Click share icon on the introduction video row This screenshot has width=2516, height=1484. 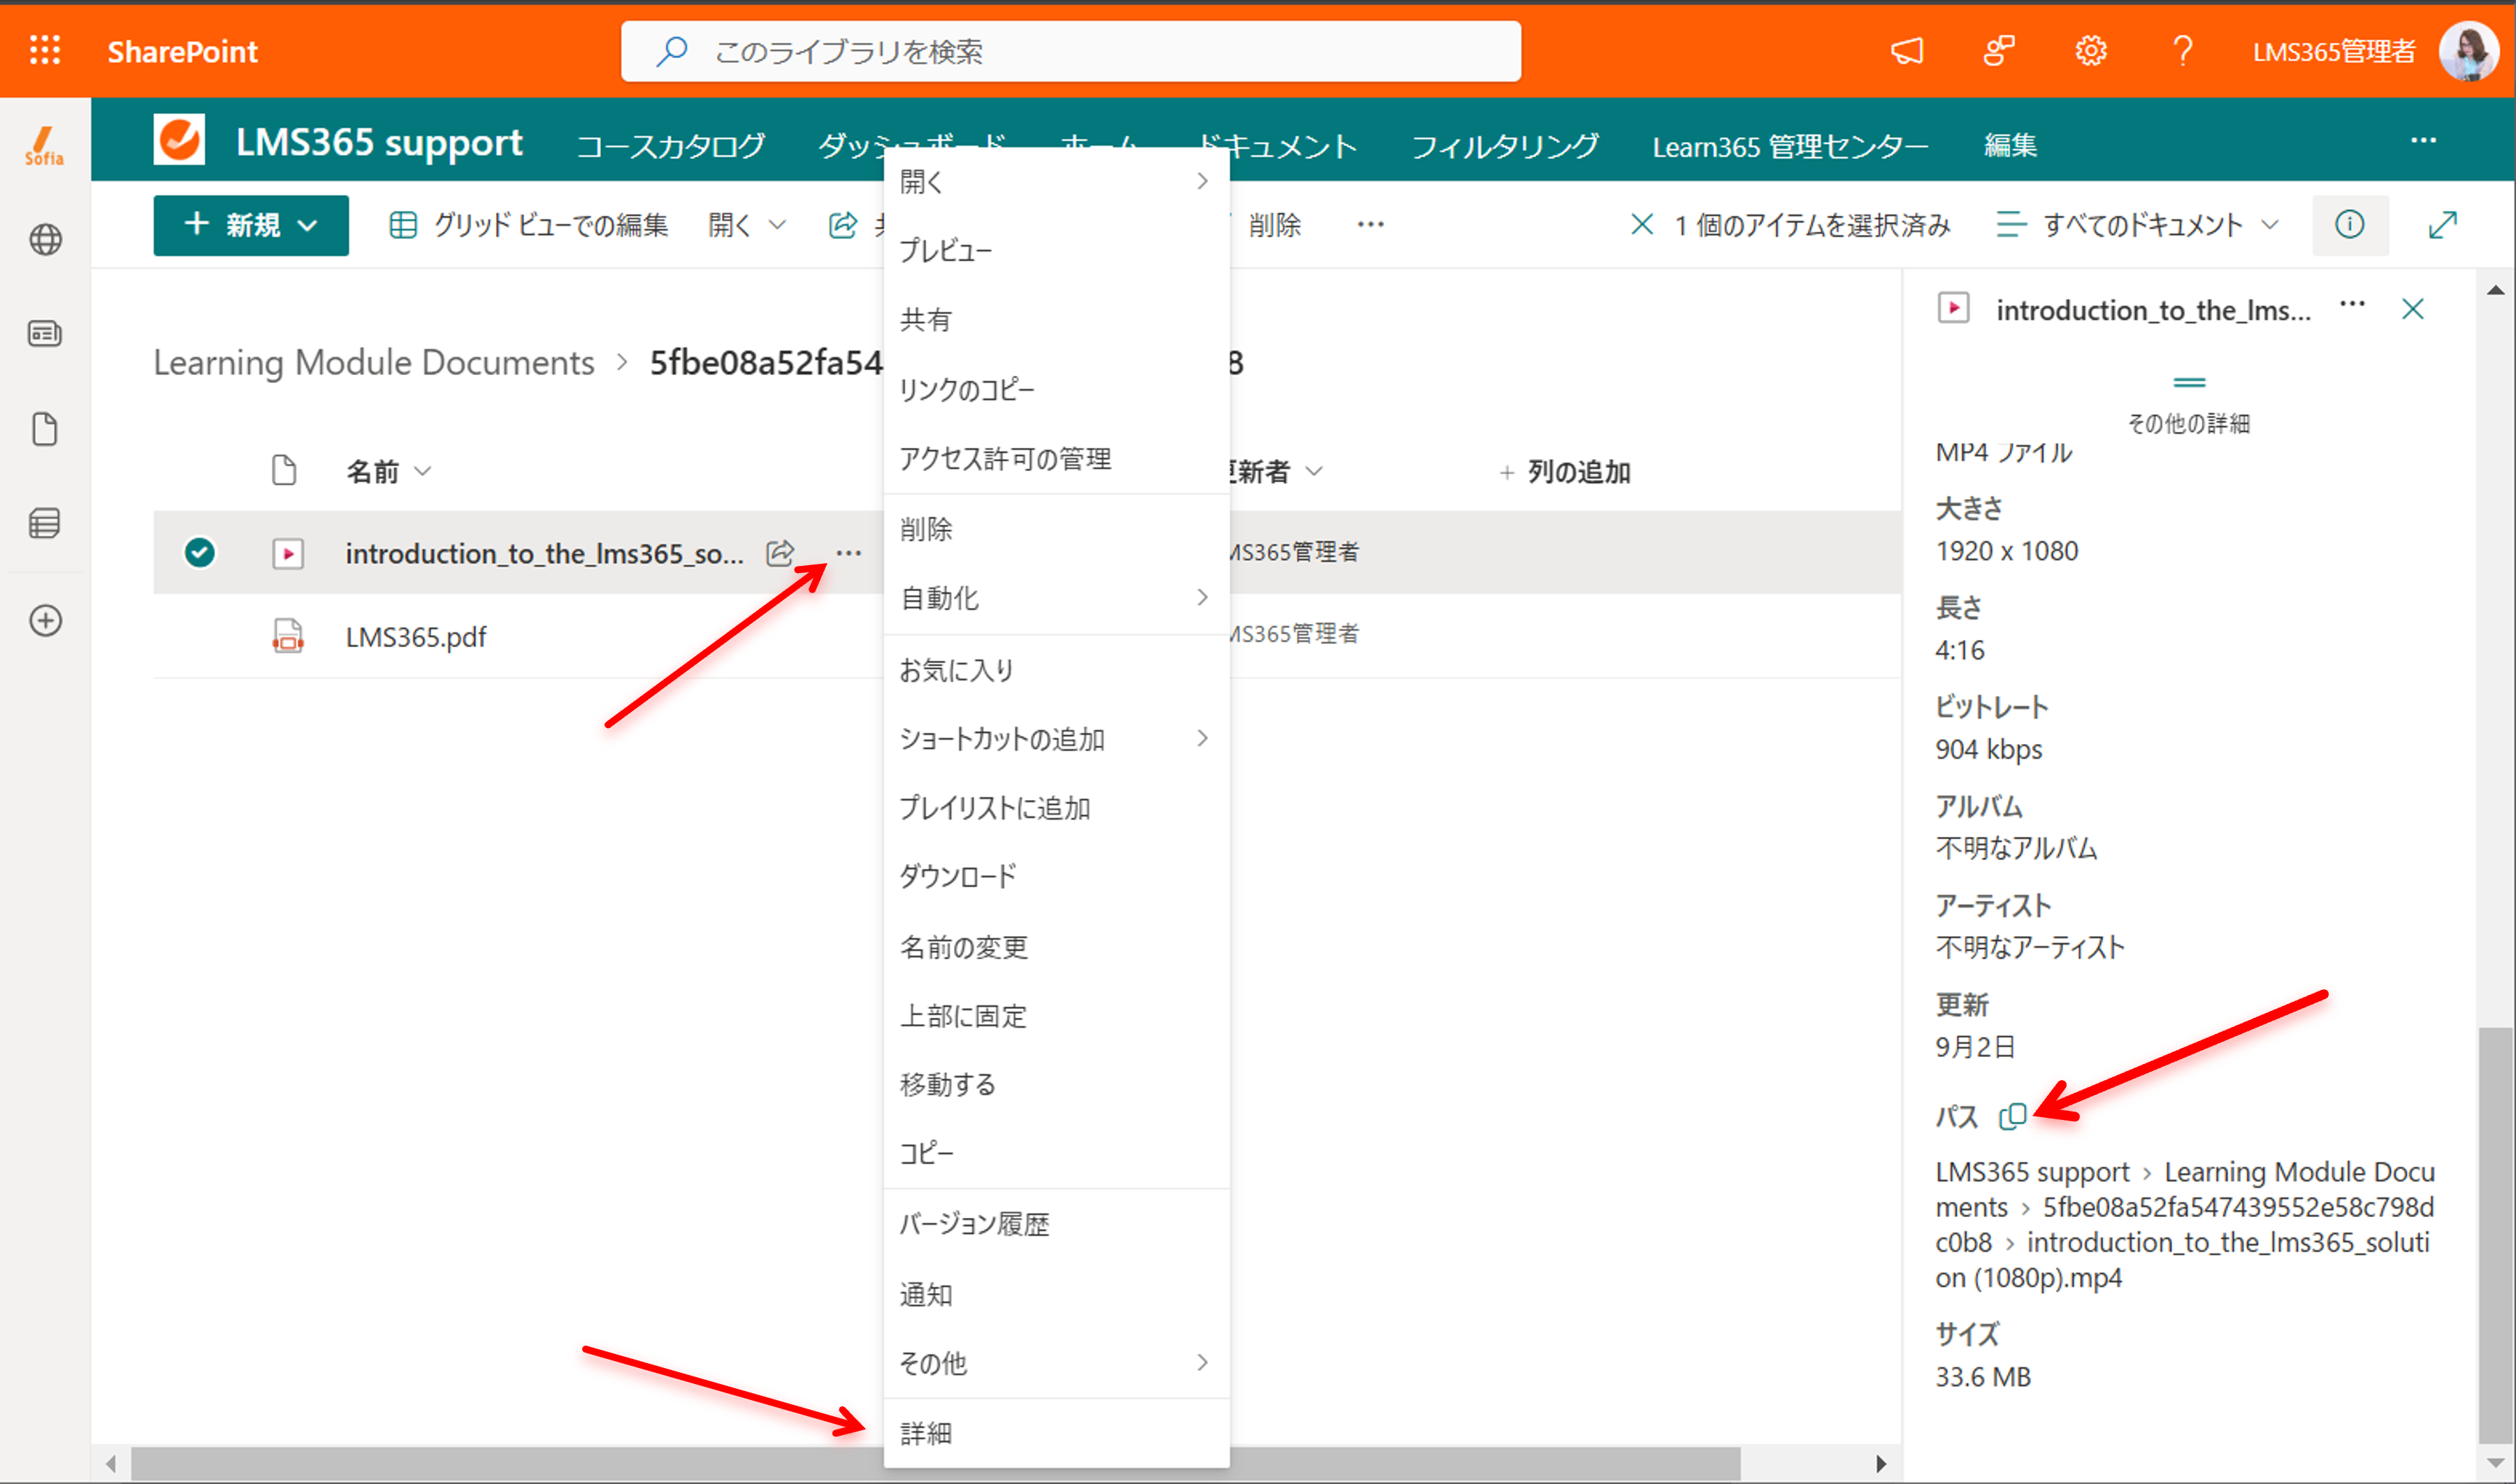780,552
